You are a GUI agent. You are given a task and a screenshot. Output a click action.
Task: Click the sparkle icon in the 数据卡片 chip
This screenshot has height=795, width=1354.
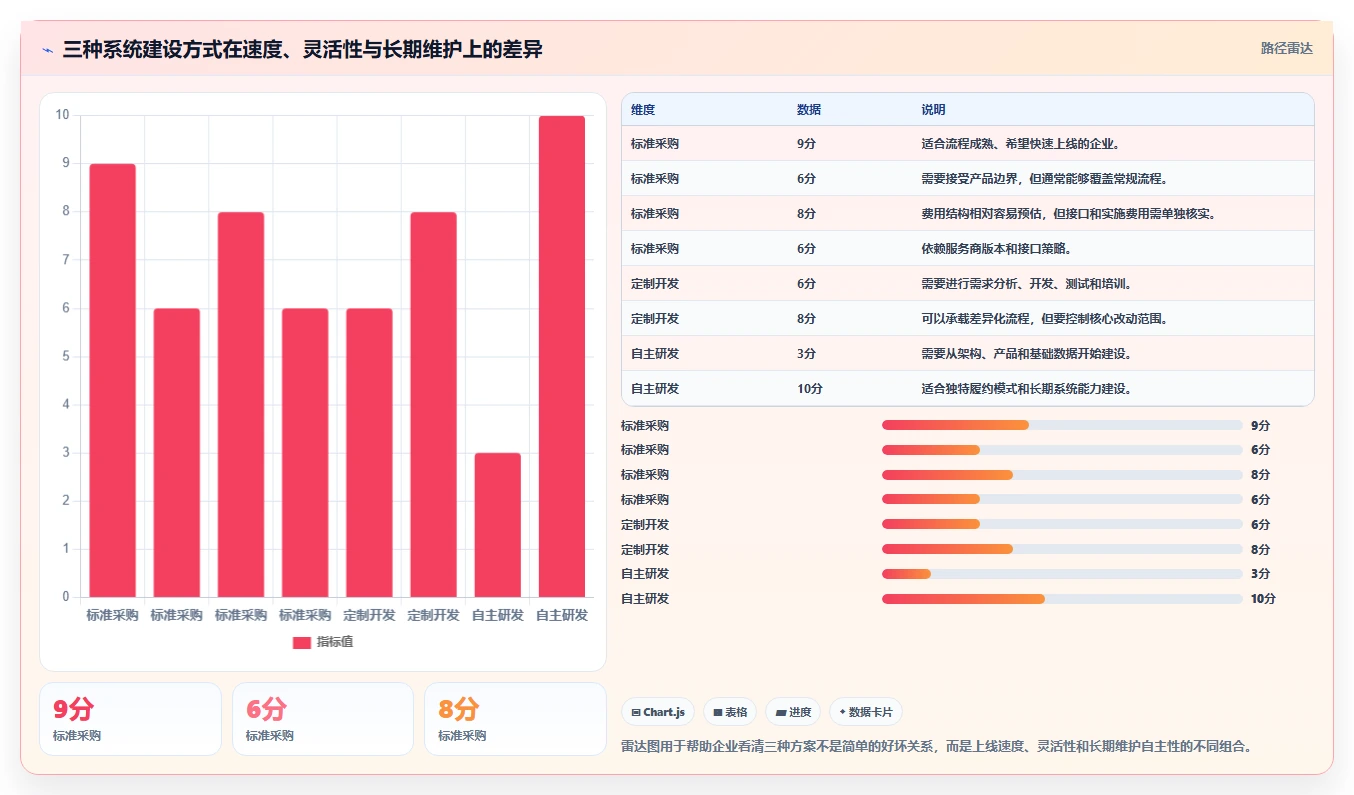843,713
